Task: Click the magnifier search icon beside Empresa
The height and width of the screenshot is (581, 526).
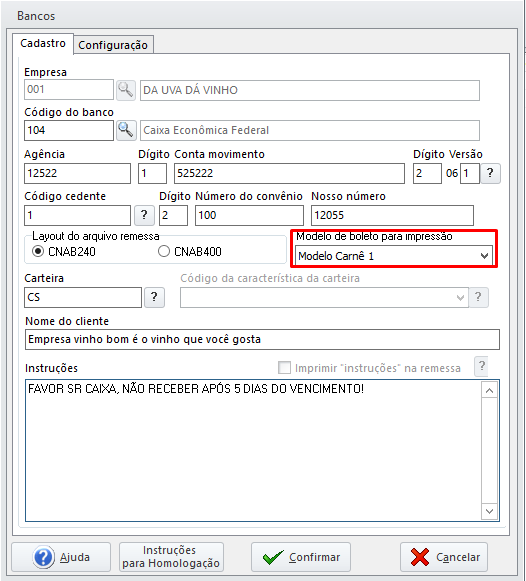Action: coord(126,90)
